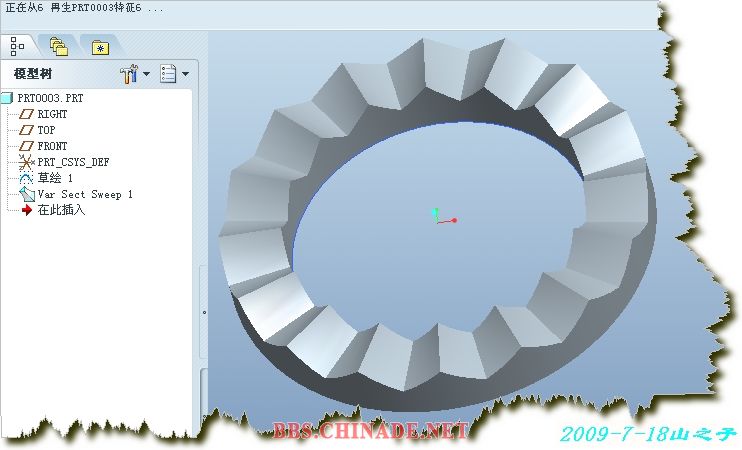Open the Favorites navigator tab
Viewport: 742px width, 450px height.
[x=100, y=46]
